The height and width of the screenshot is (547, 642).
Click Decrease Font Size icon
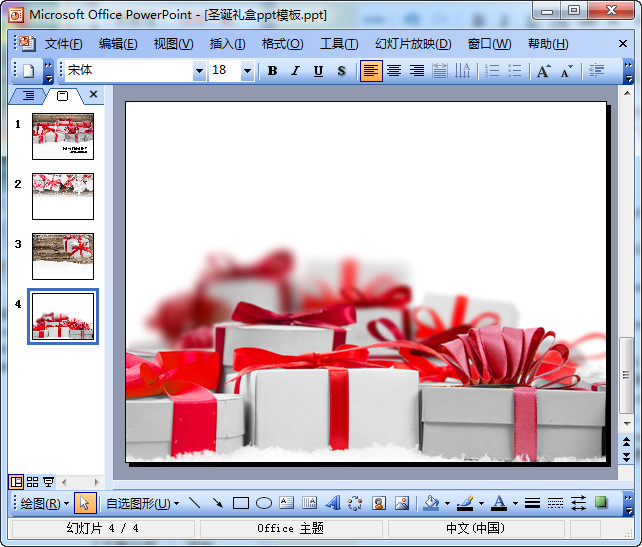click(567, 71)
